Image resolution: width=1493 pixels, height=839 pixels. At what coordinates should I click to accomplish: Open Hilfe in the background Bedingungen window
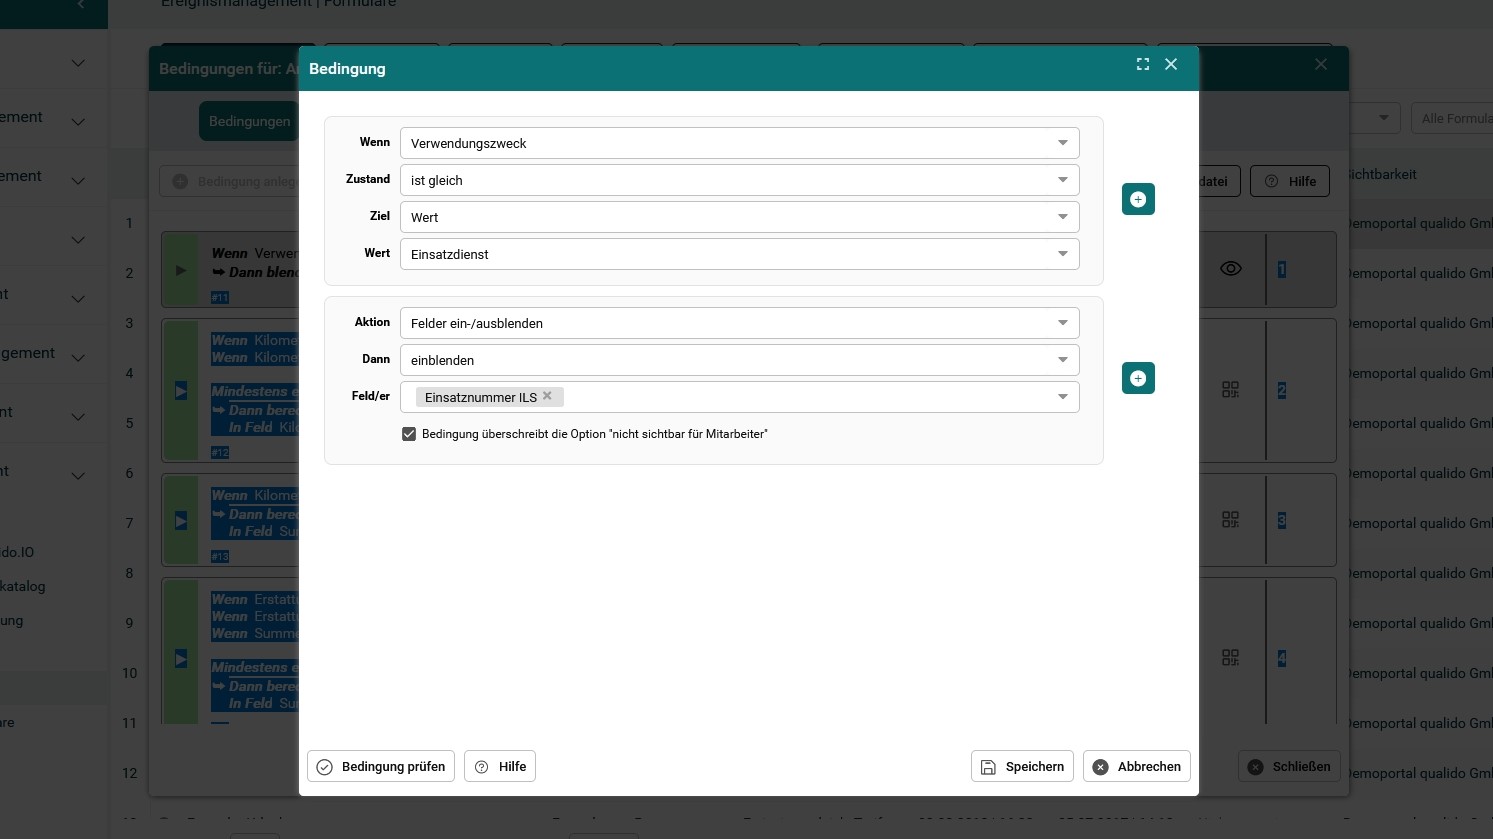pos(1290,181)
